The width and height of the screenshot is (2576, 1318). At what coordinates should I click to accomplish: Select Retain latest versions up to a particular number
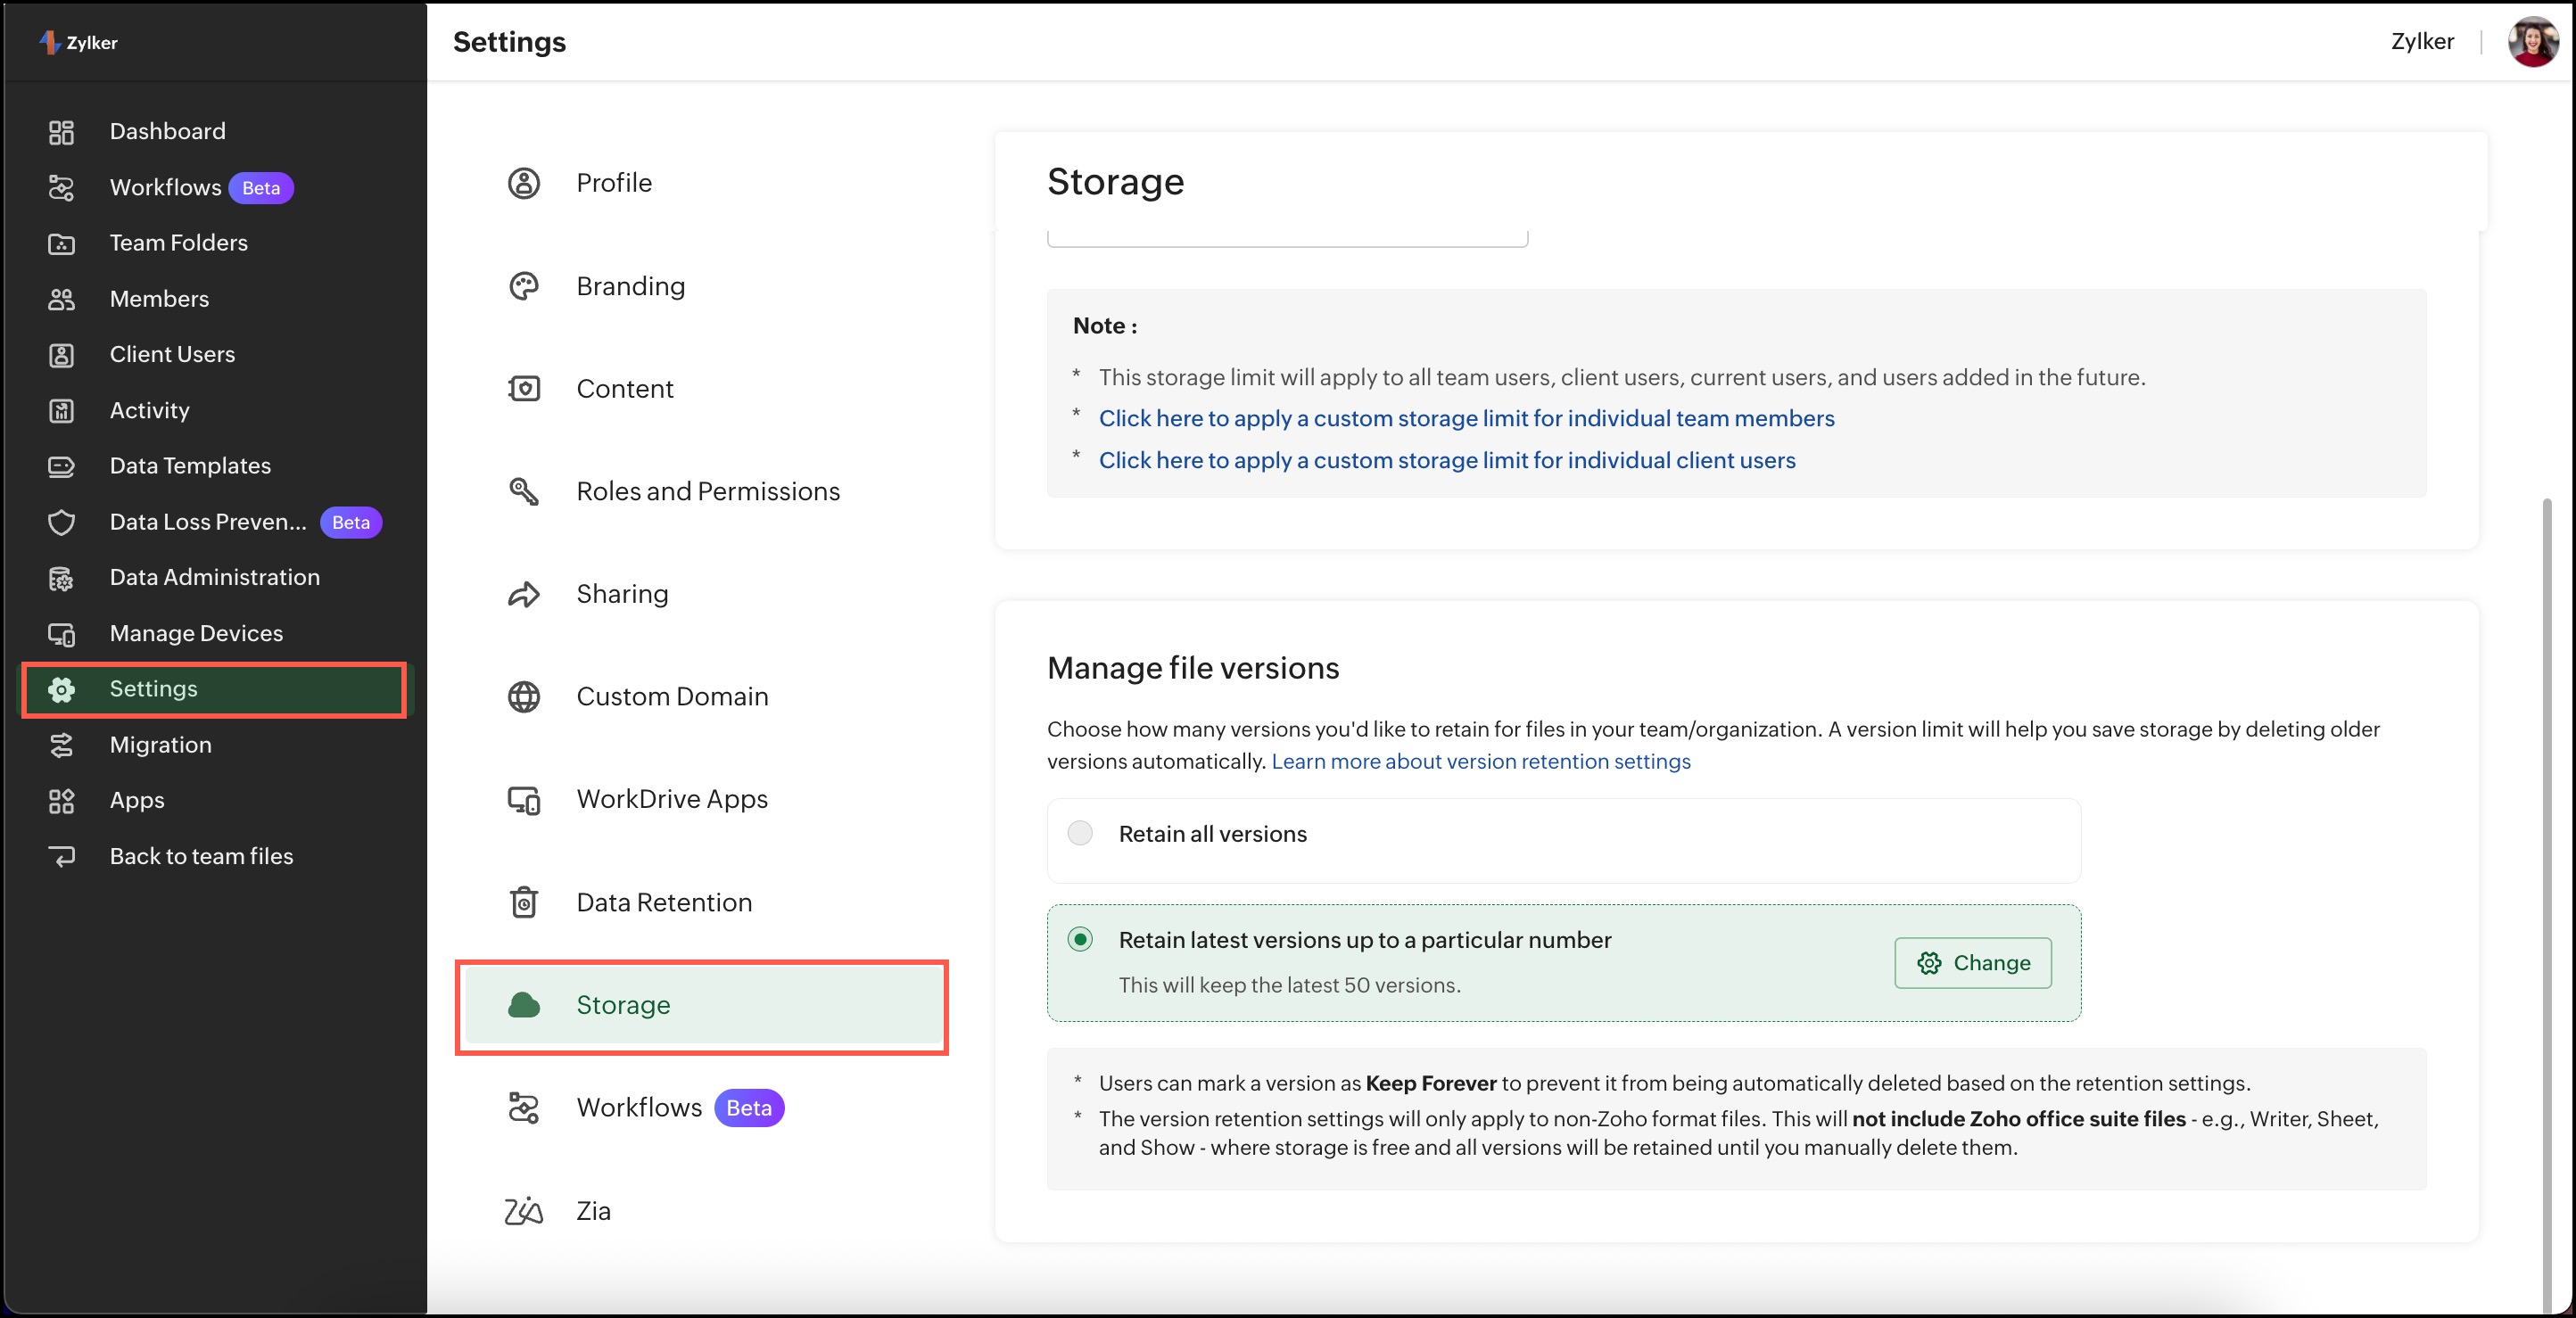click(1080, 940)
